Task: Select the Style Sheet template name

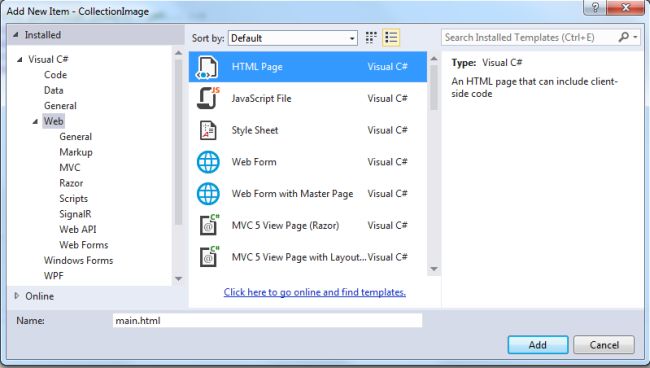Action: [255, 130]
